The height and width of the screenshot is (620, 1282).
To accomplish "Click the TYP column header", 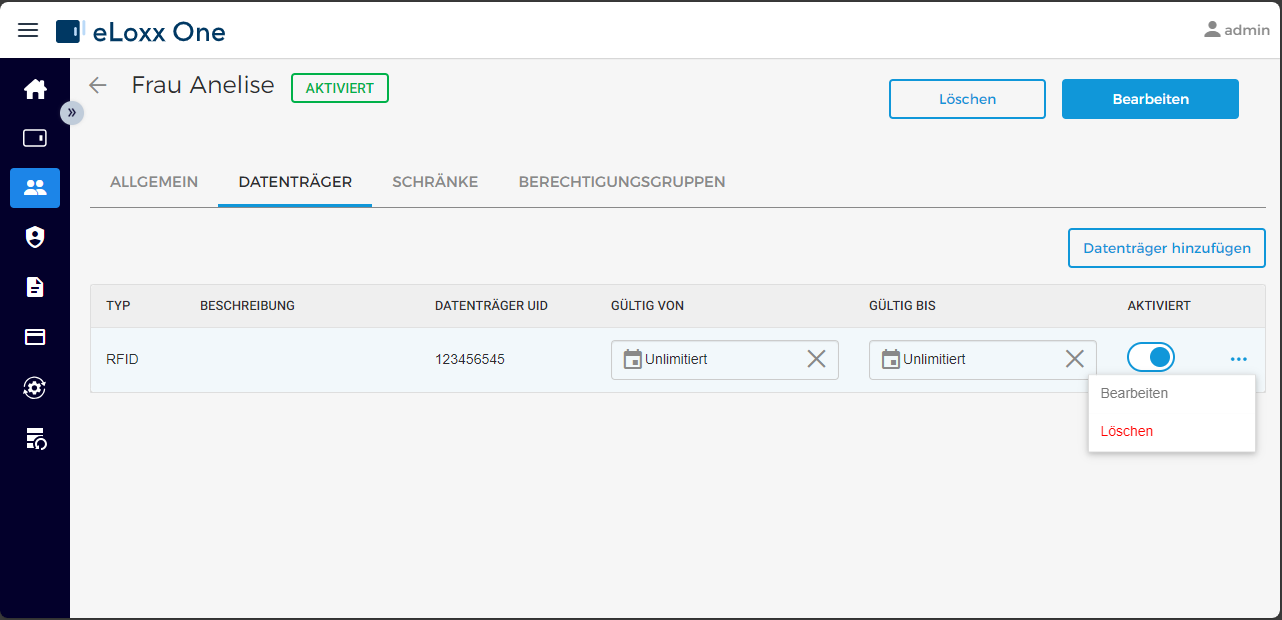I will (x=119, y=306).
